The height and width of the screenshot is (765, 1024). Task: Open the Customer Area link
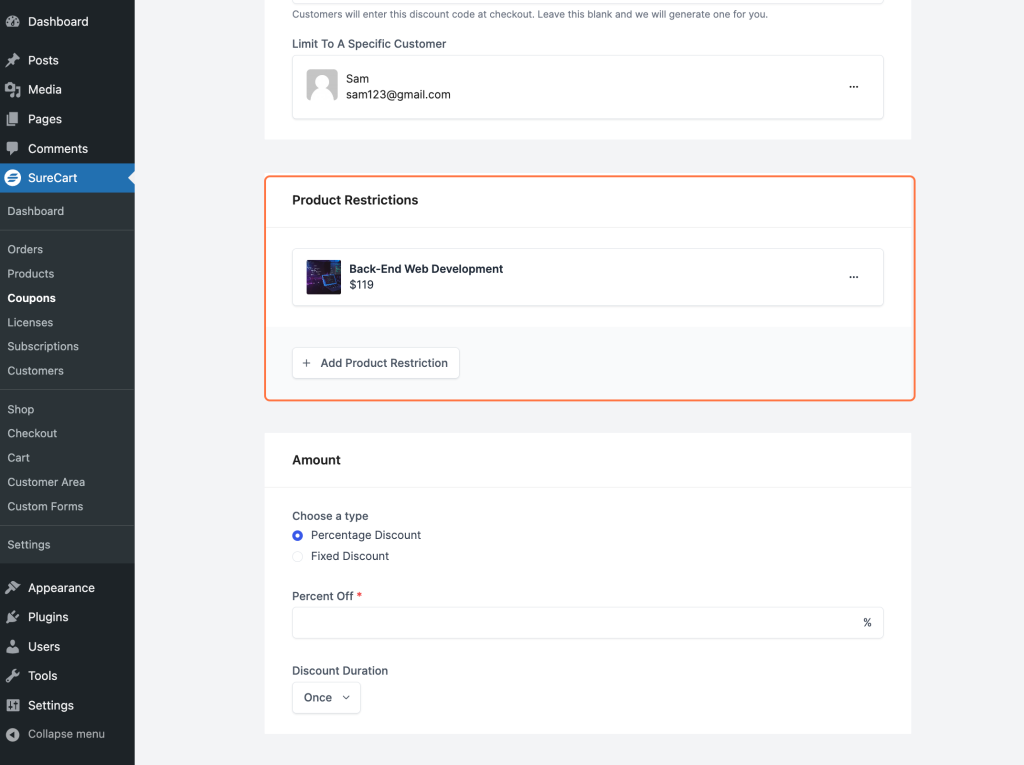click(x=46, y=482)
